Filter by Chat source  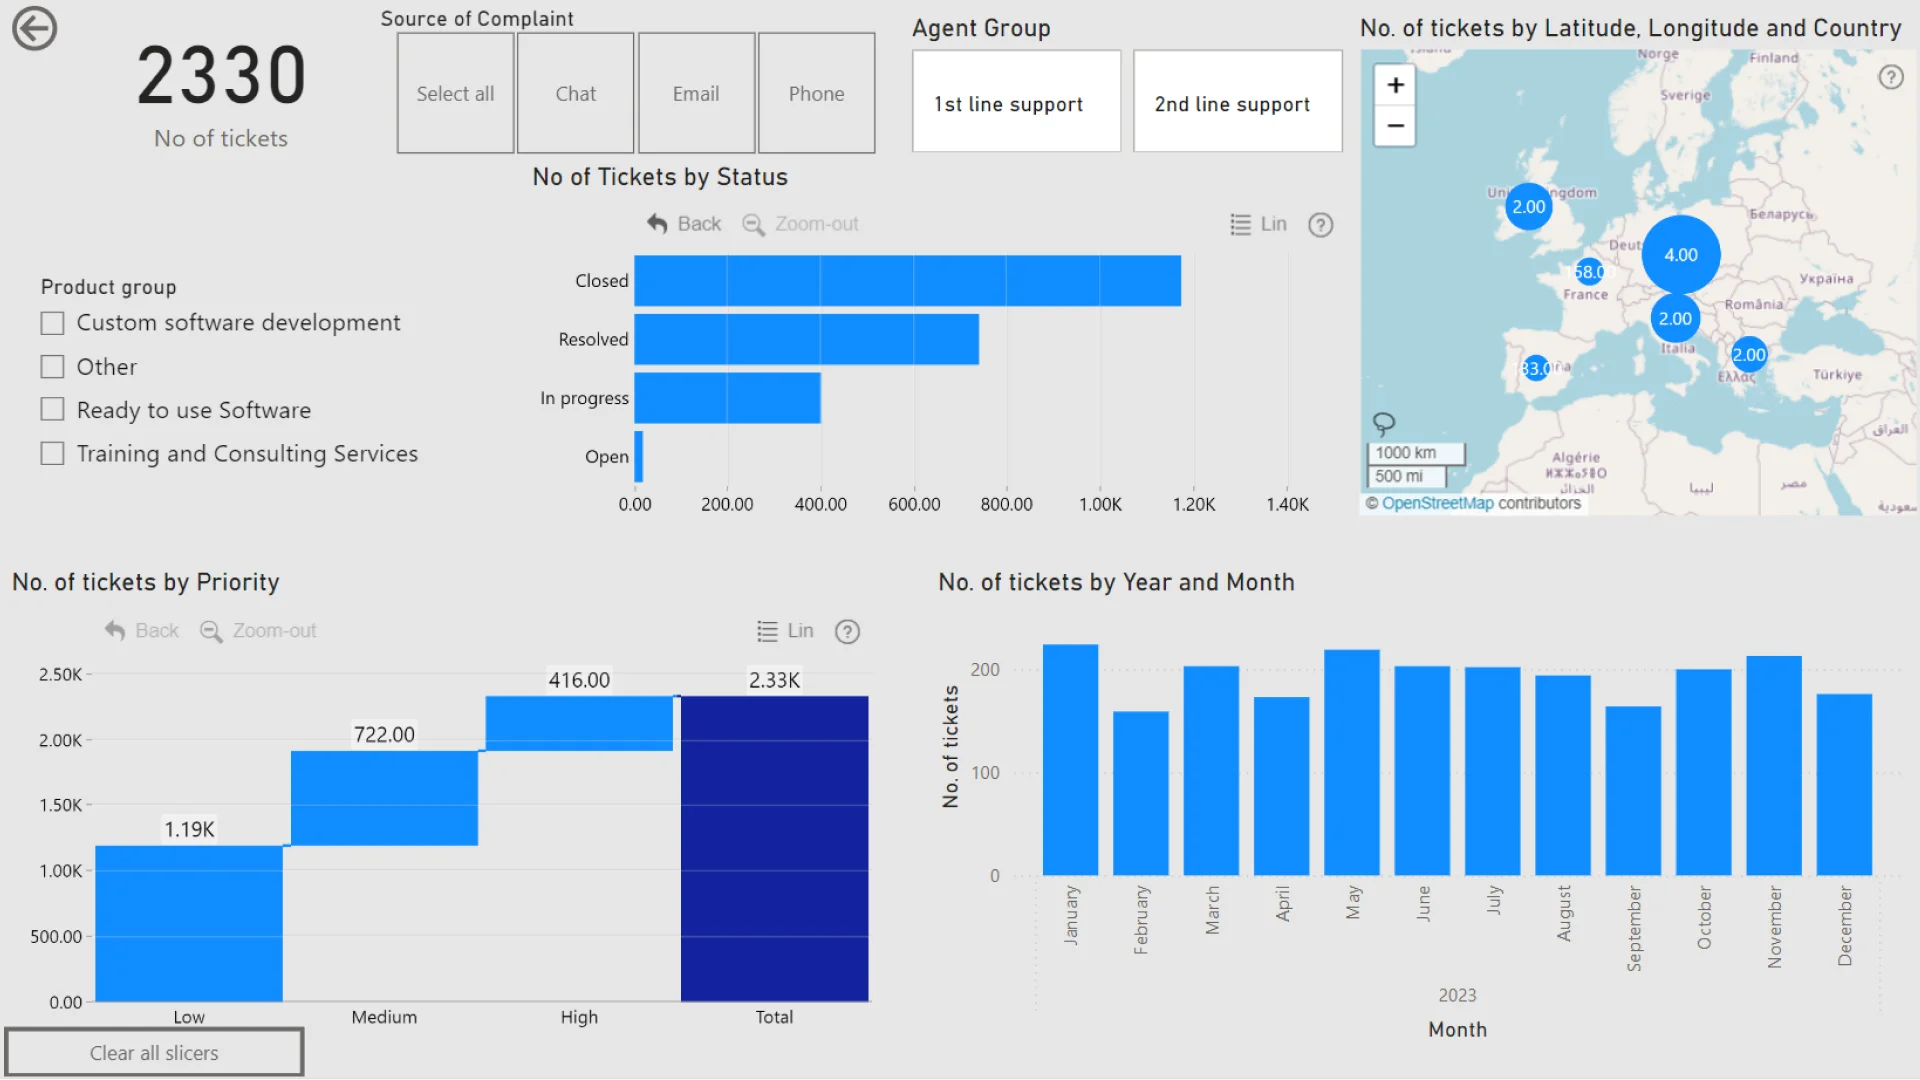(575, 93)
